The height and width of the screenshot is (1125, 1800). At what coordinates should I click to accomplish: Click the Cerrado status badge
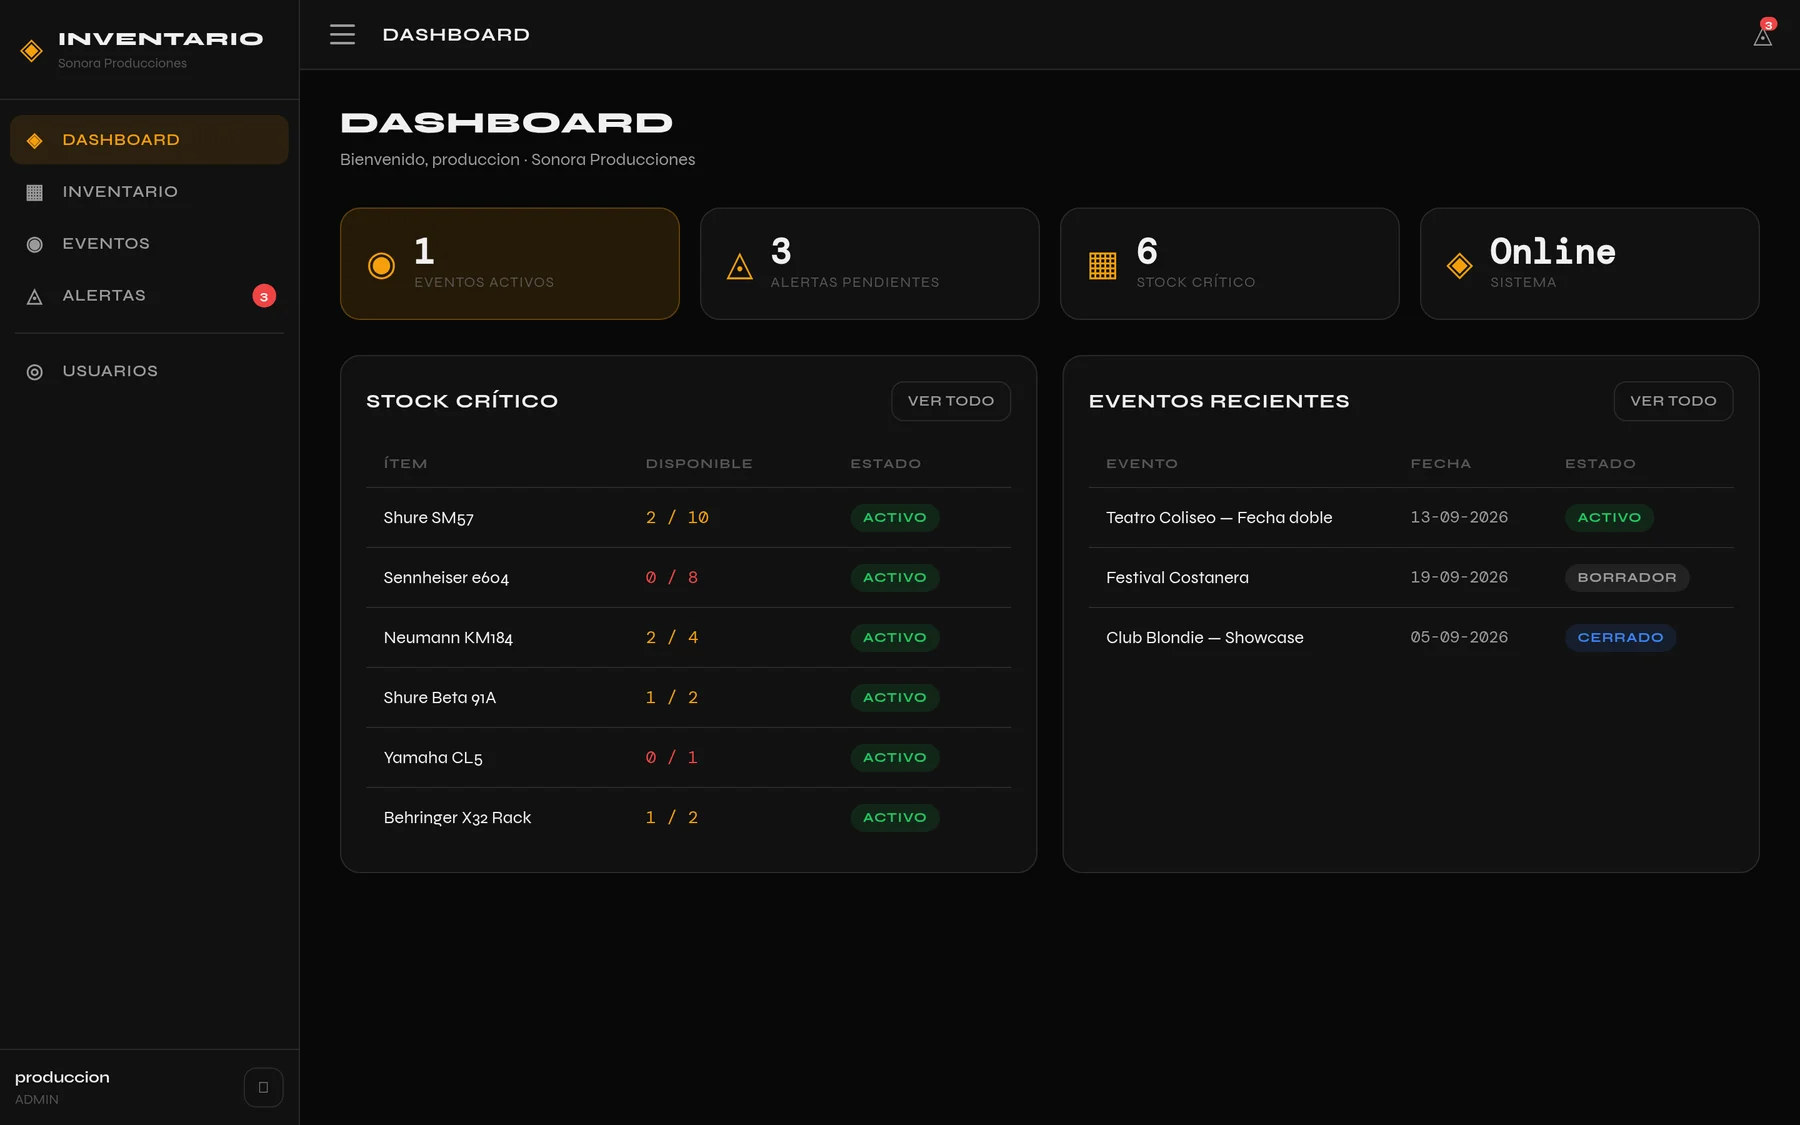[1620, 638]
